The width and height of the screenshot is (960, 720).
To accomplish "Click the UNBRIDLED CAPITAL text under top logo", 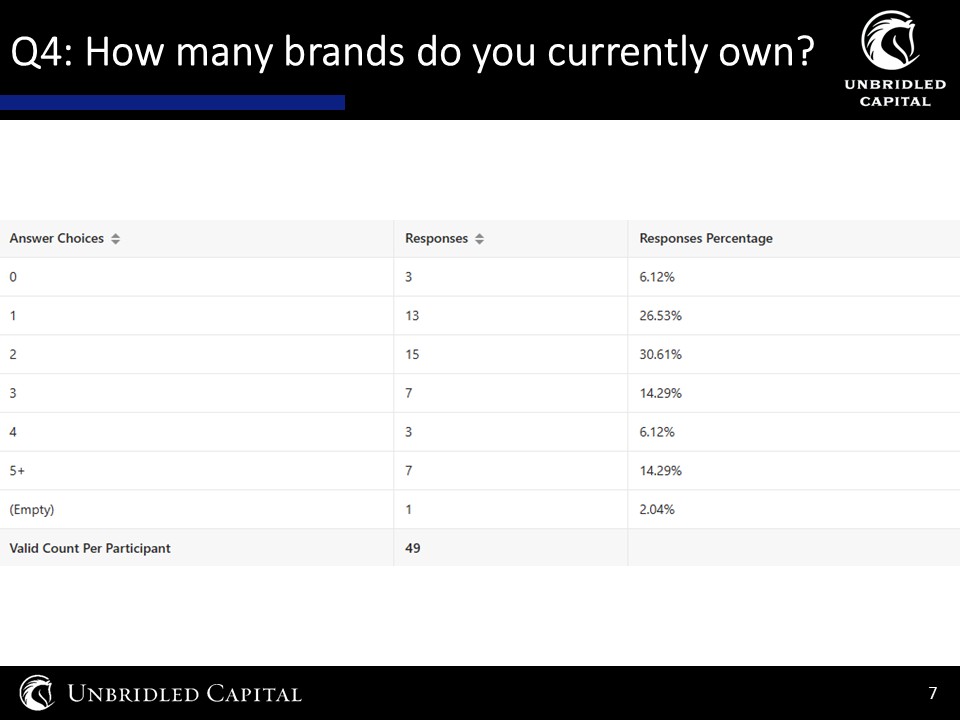I will 895,93.
